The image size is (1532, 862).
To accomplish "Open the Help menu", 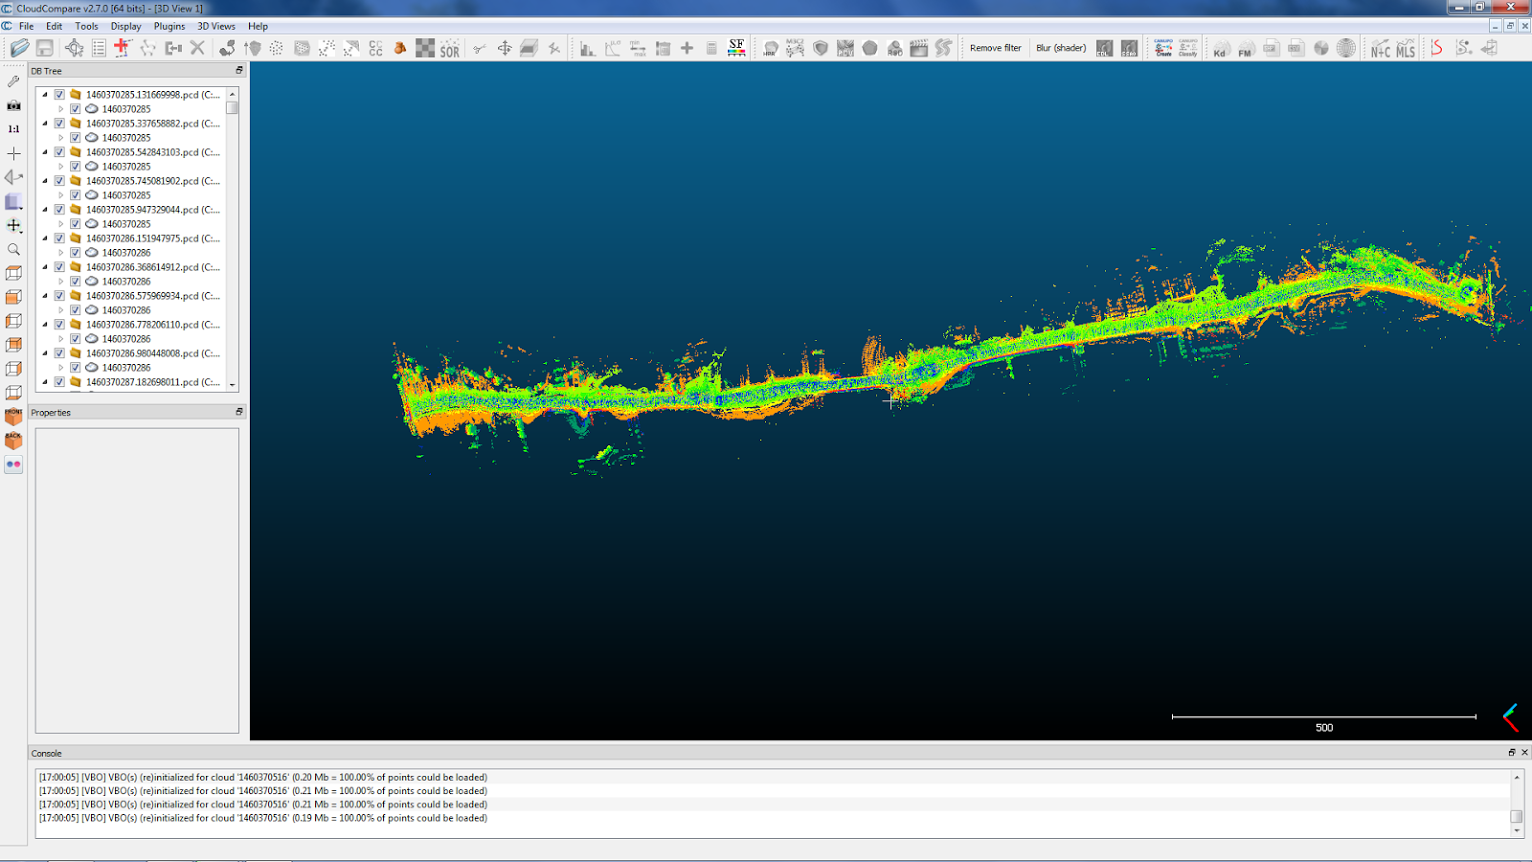I will tap(258, 26).
